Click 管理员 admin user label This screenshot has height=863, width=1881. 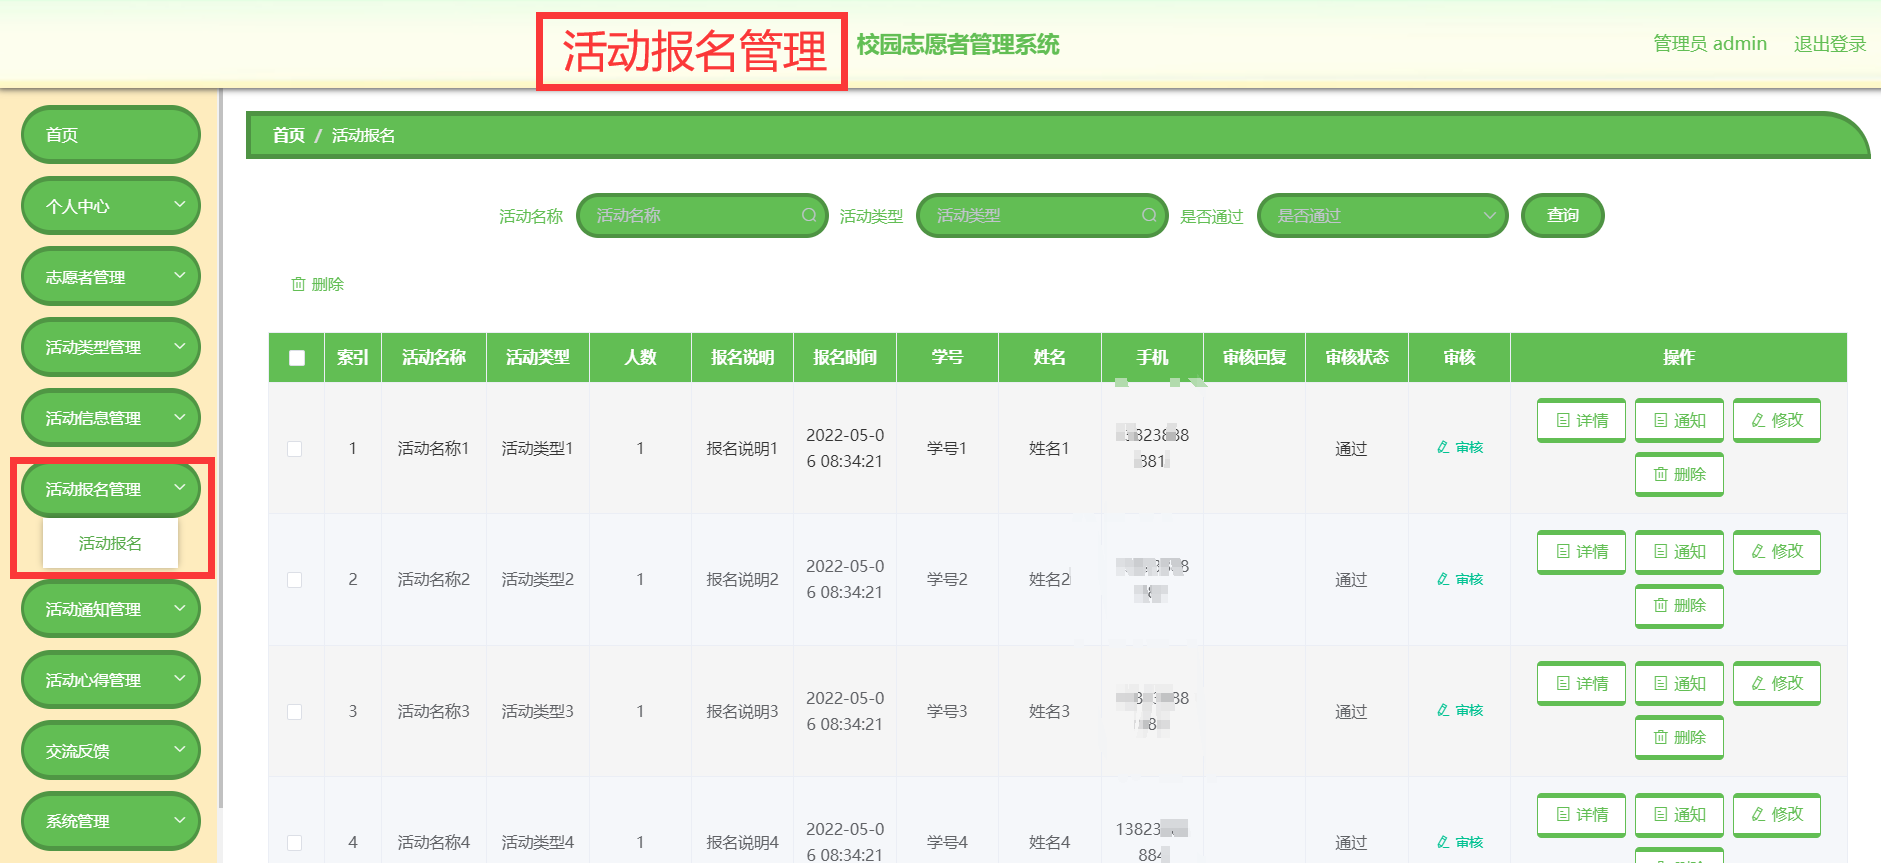(x=1710, y=44)
